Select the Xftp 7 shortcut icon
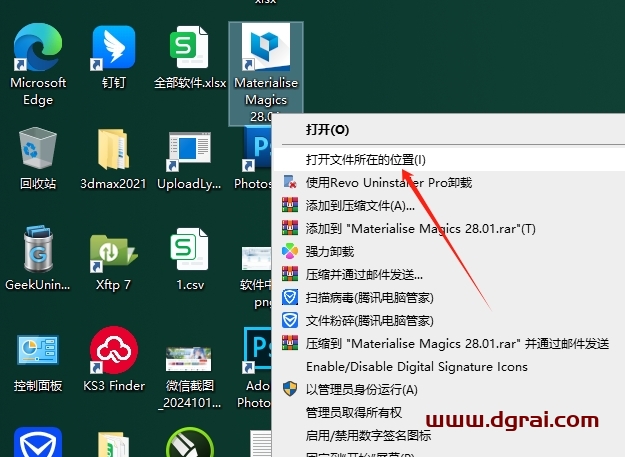Screen dimensions: 625x457 [x=114, y=253]
